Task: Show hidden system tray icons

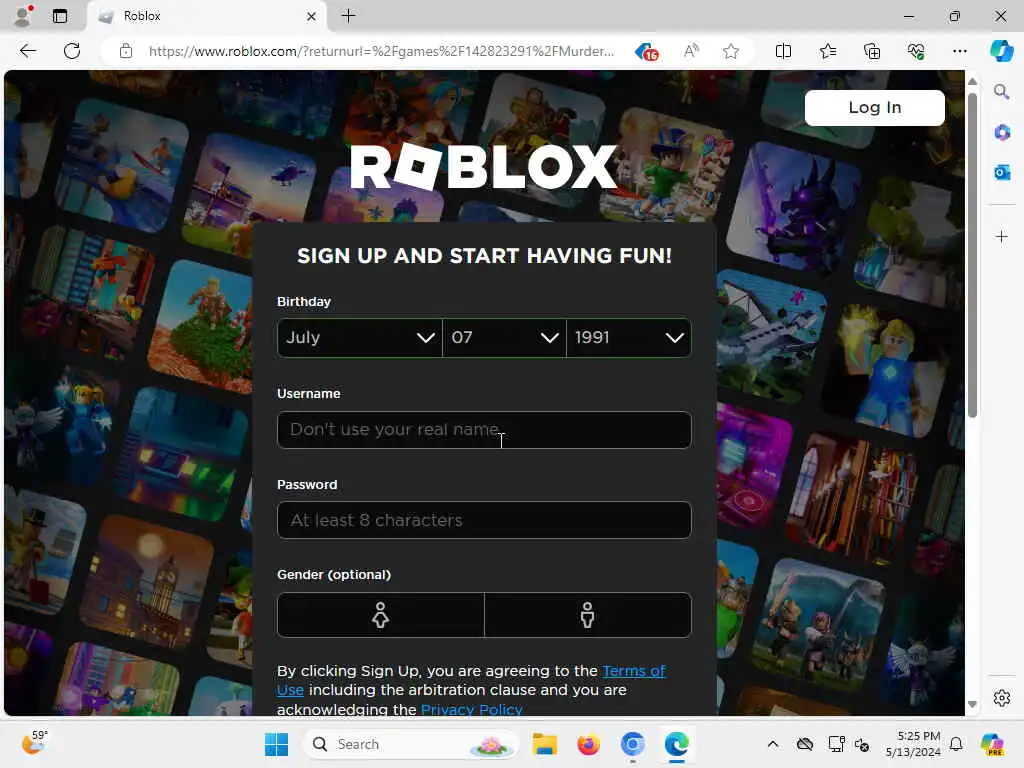Action: pyautogui.click(x=773, y=744)
